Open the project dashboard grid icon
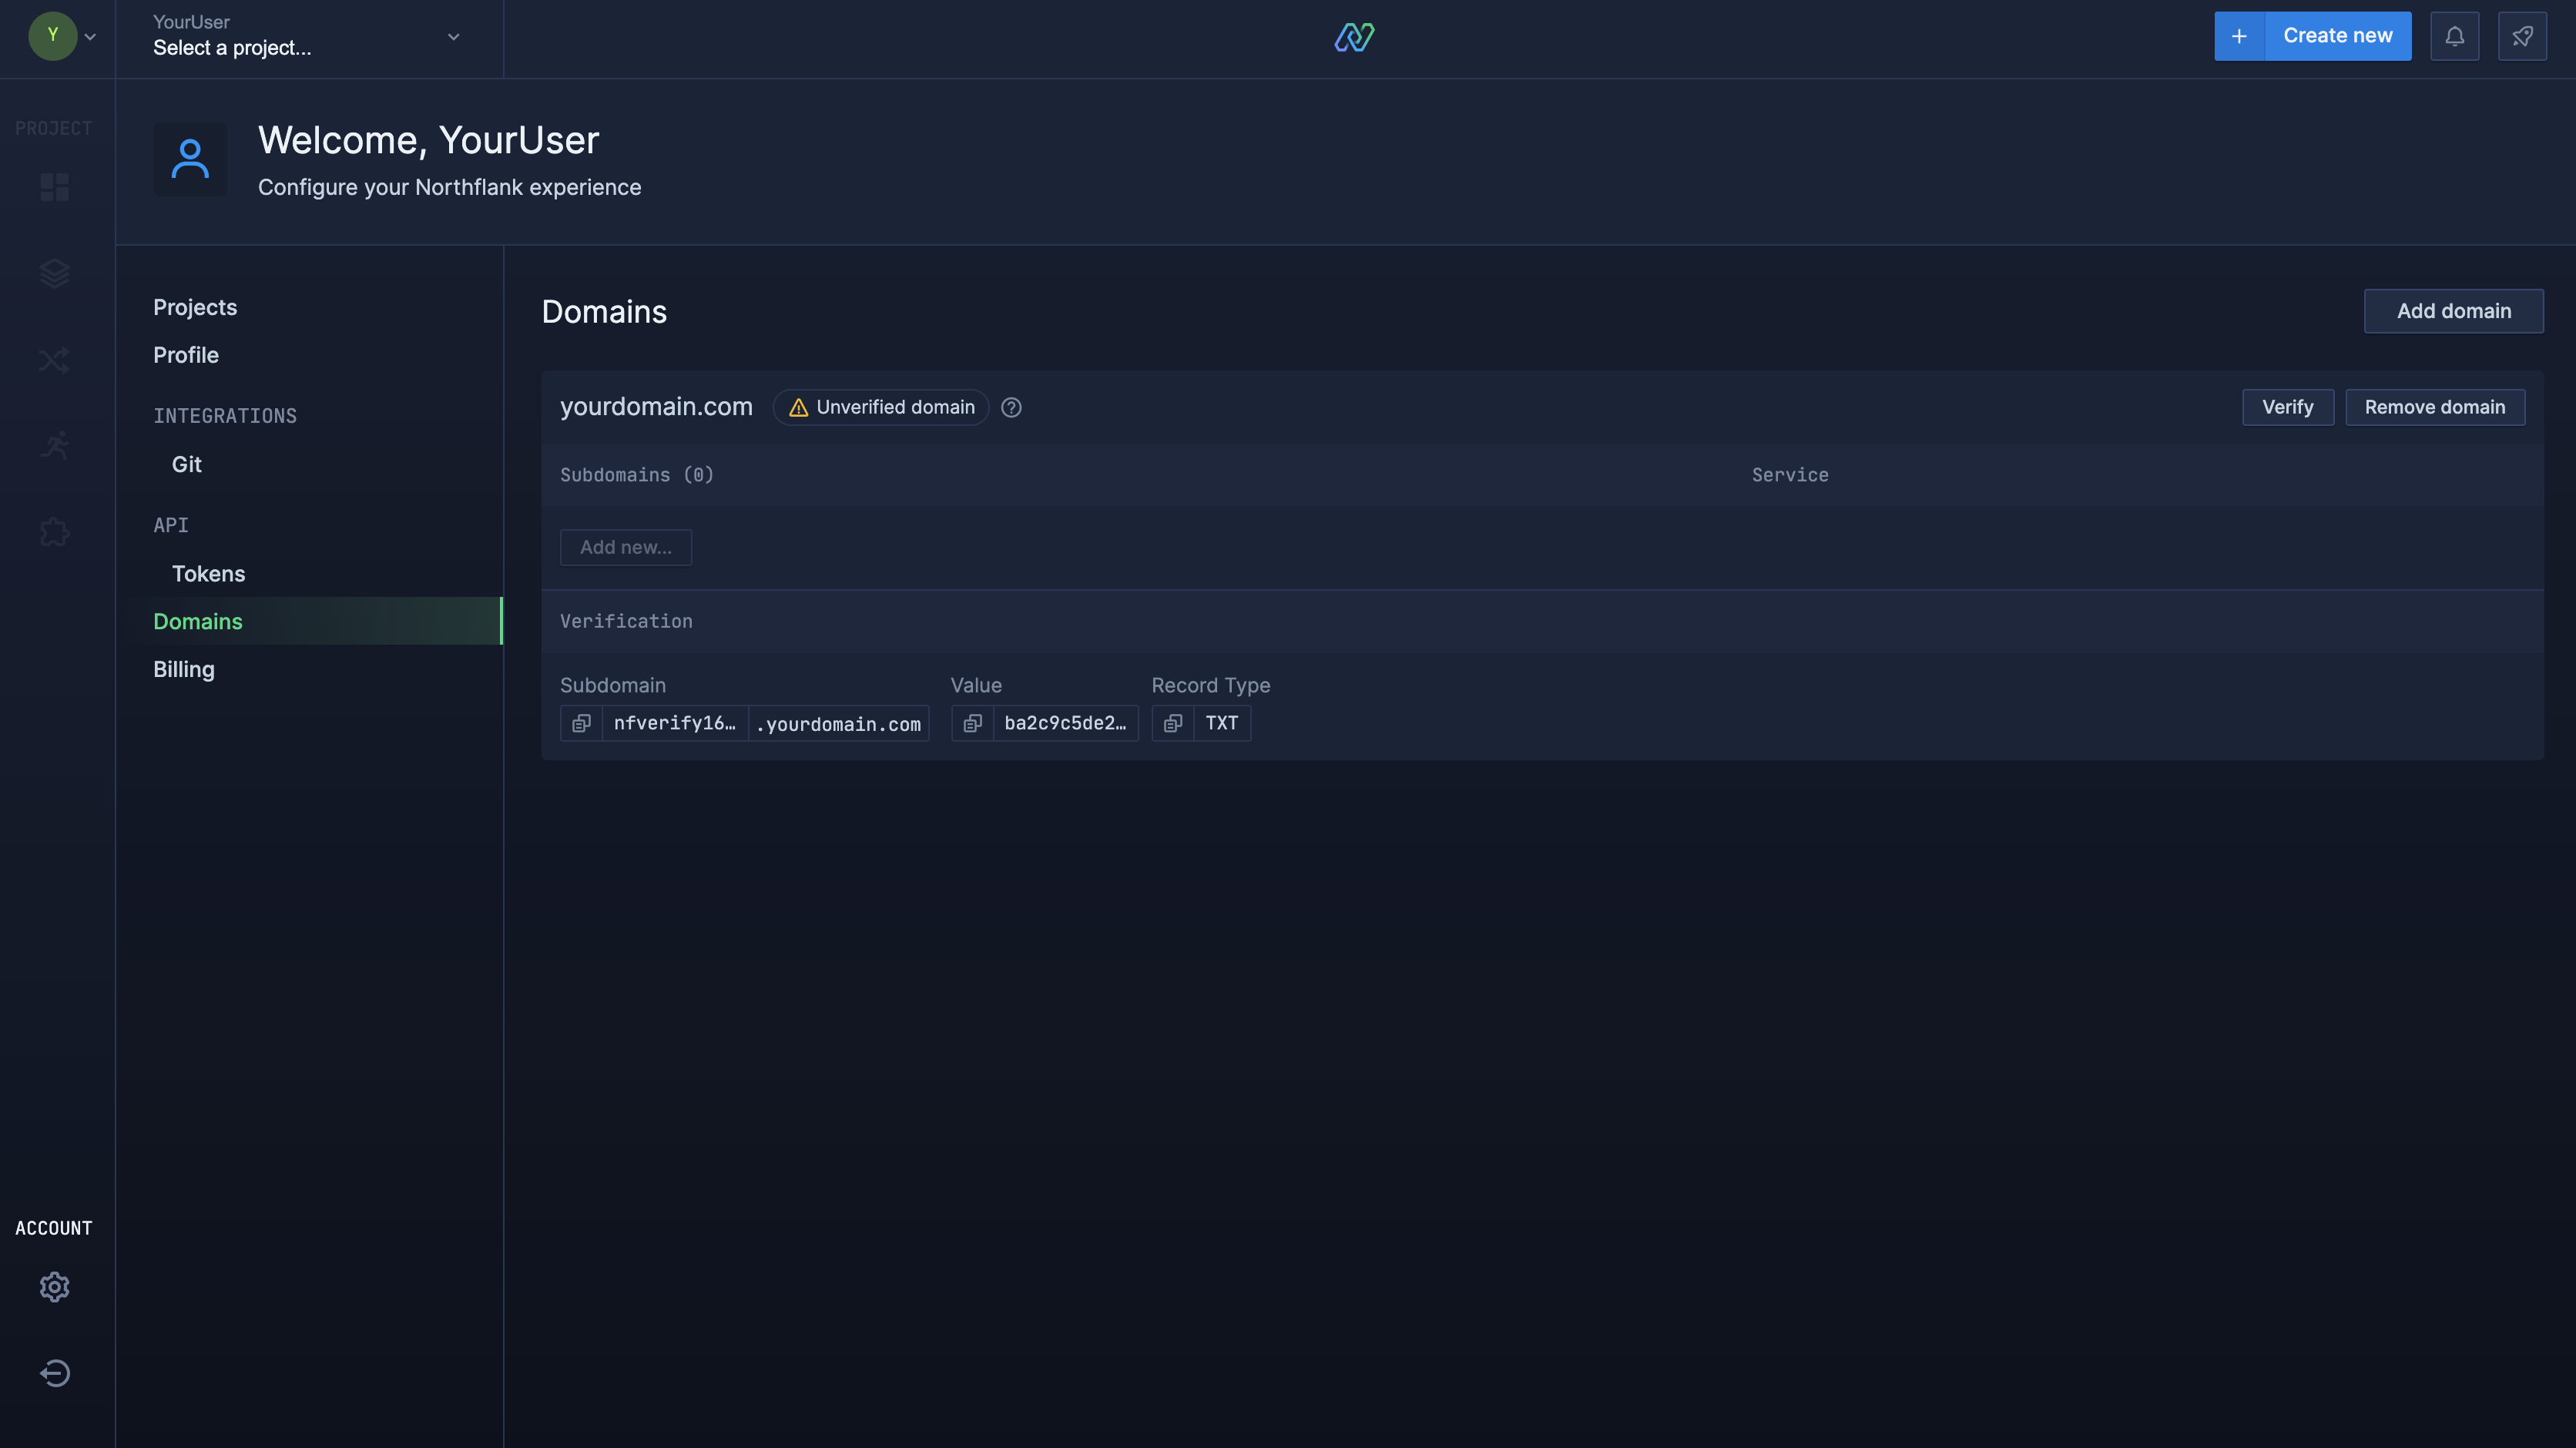Image resolution: width=2576 pixels, height=1448 pixels. point(55,187)
